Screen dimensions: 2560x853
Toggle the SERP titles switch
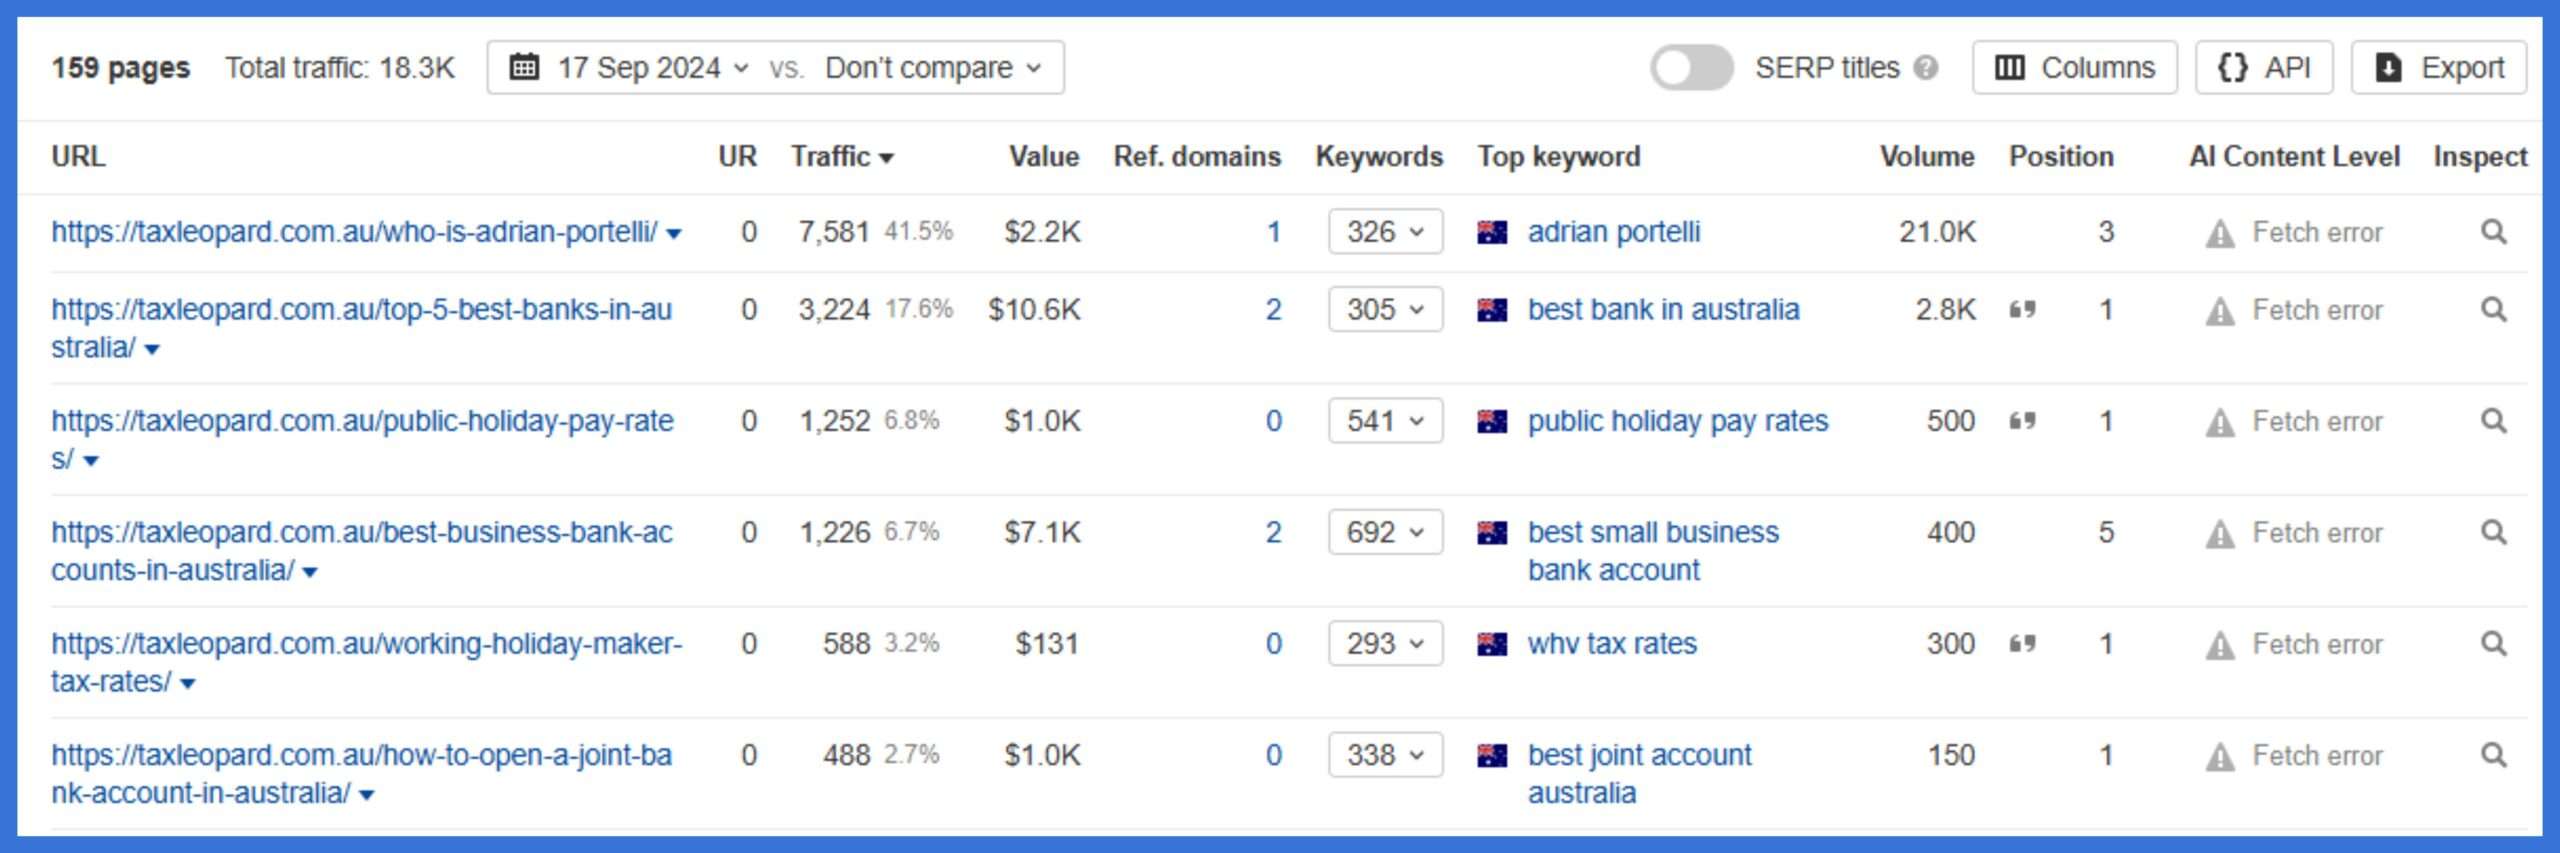point(1691,68)
